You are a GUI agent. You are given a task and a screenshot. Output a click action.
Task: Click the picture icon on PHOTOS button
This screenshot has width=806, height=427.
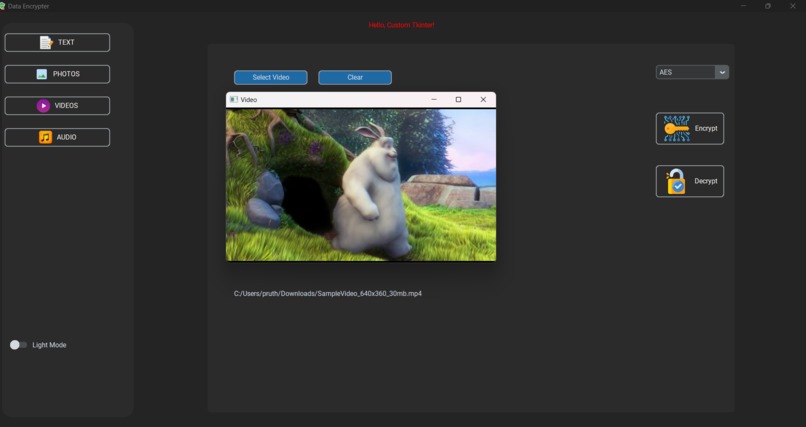click(42, 74)
